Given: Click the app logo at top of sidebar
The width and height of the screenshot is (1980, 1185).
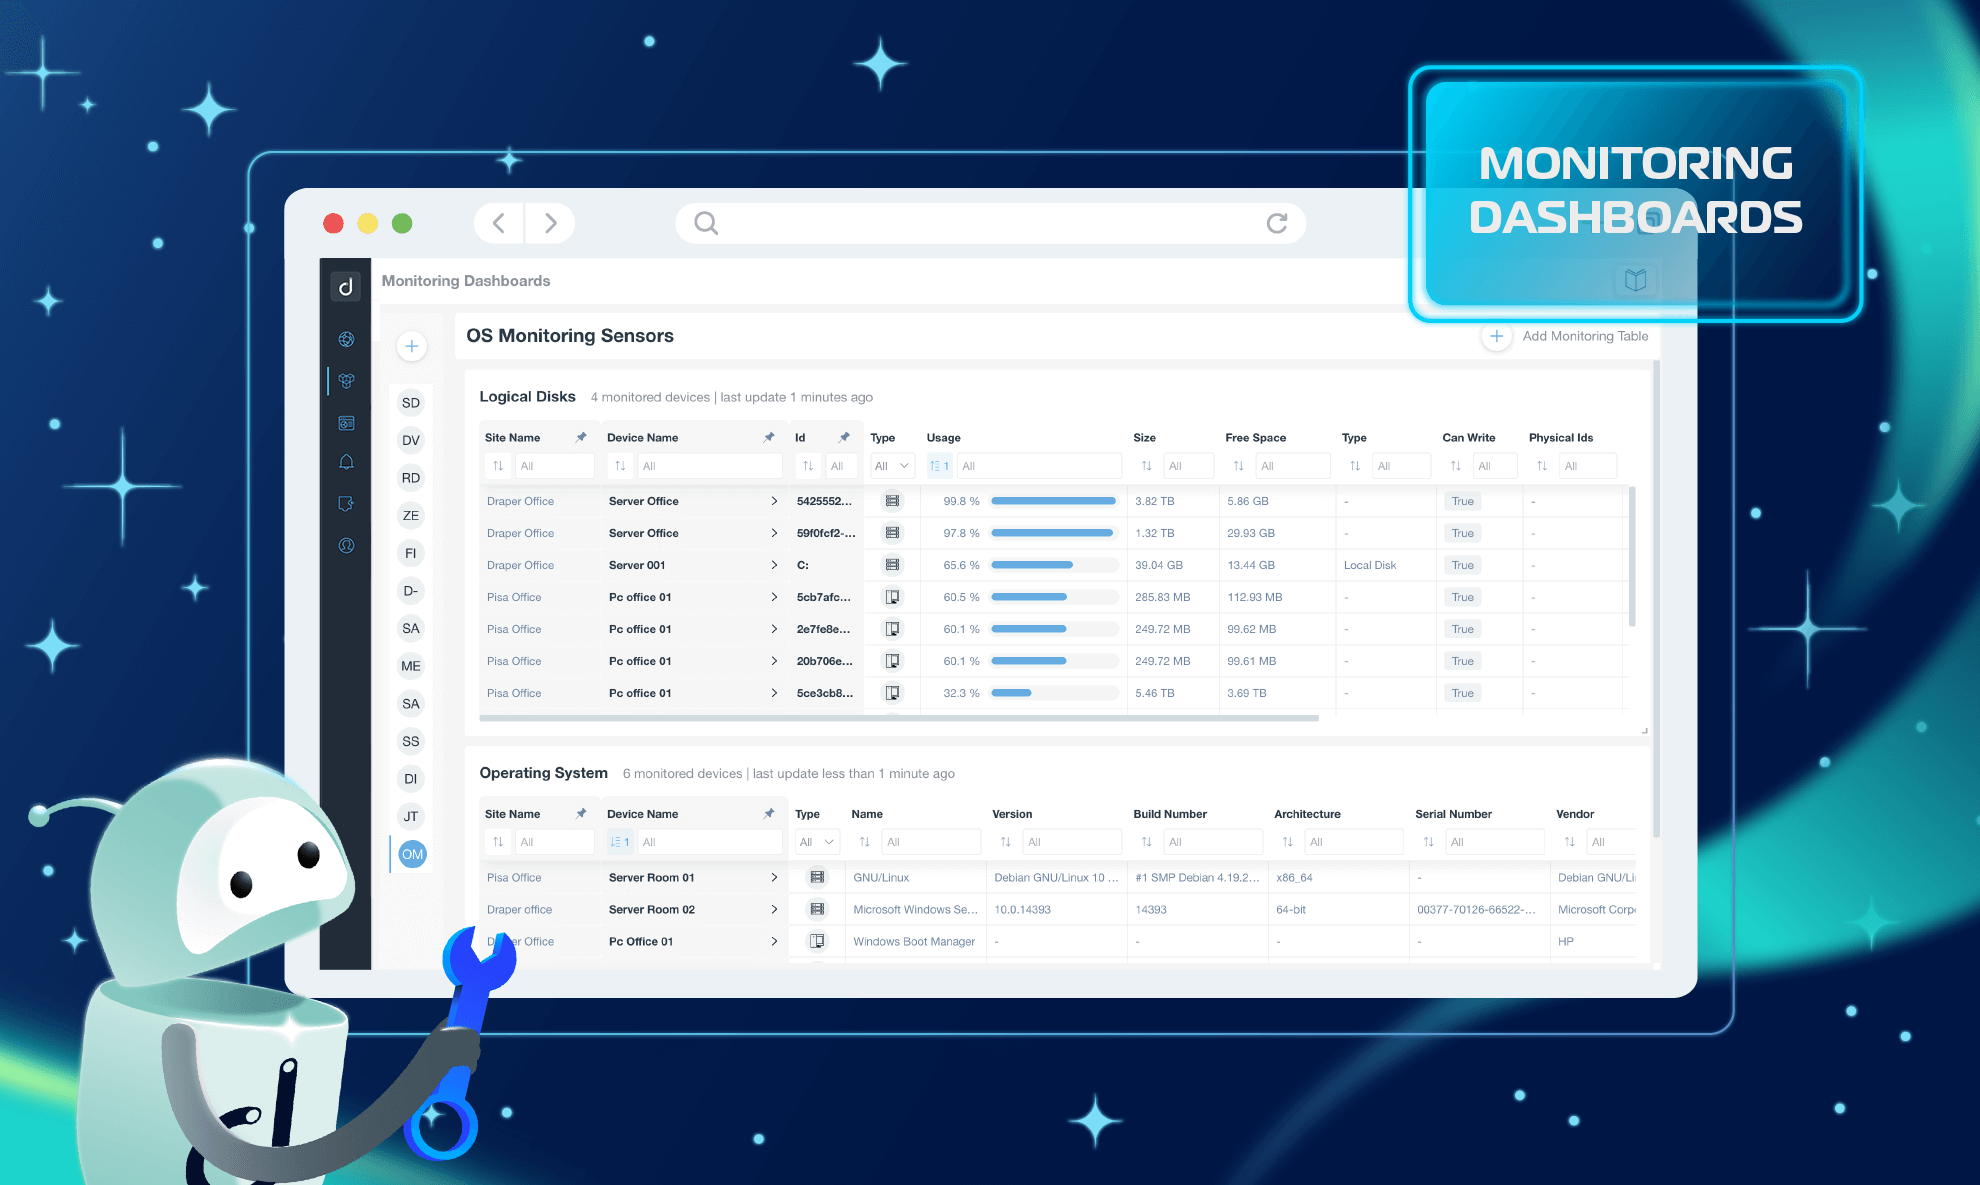Looking at the screenshot, I should (x=346, y=286).
